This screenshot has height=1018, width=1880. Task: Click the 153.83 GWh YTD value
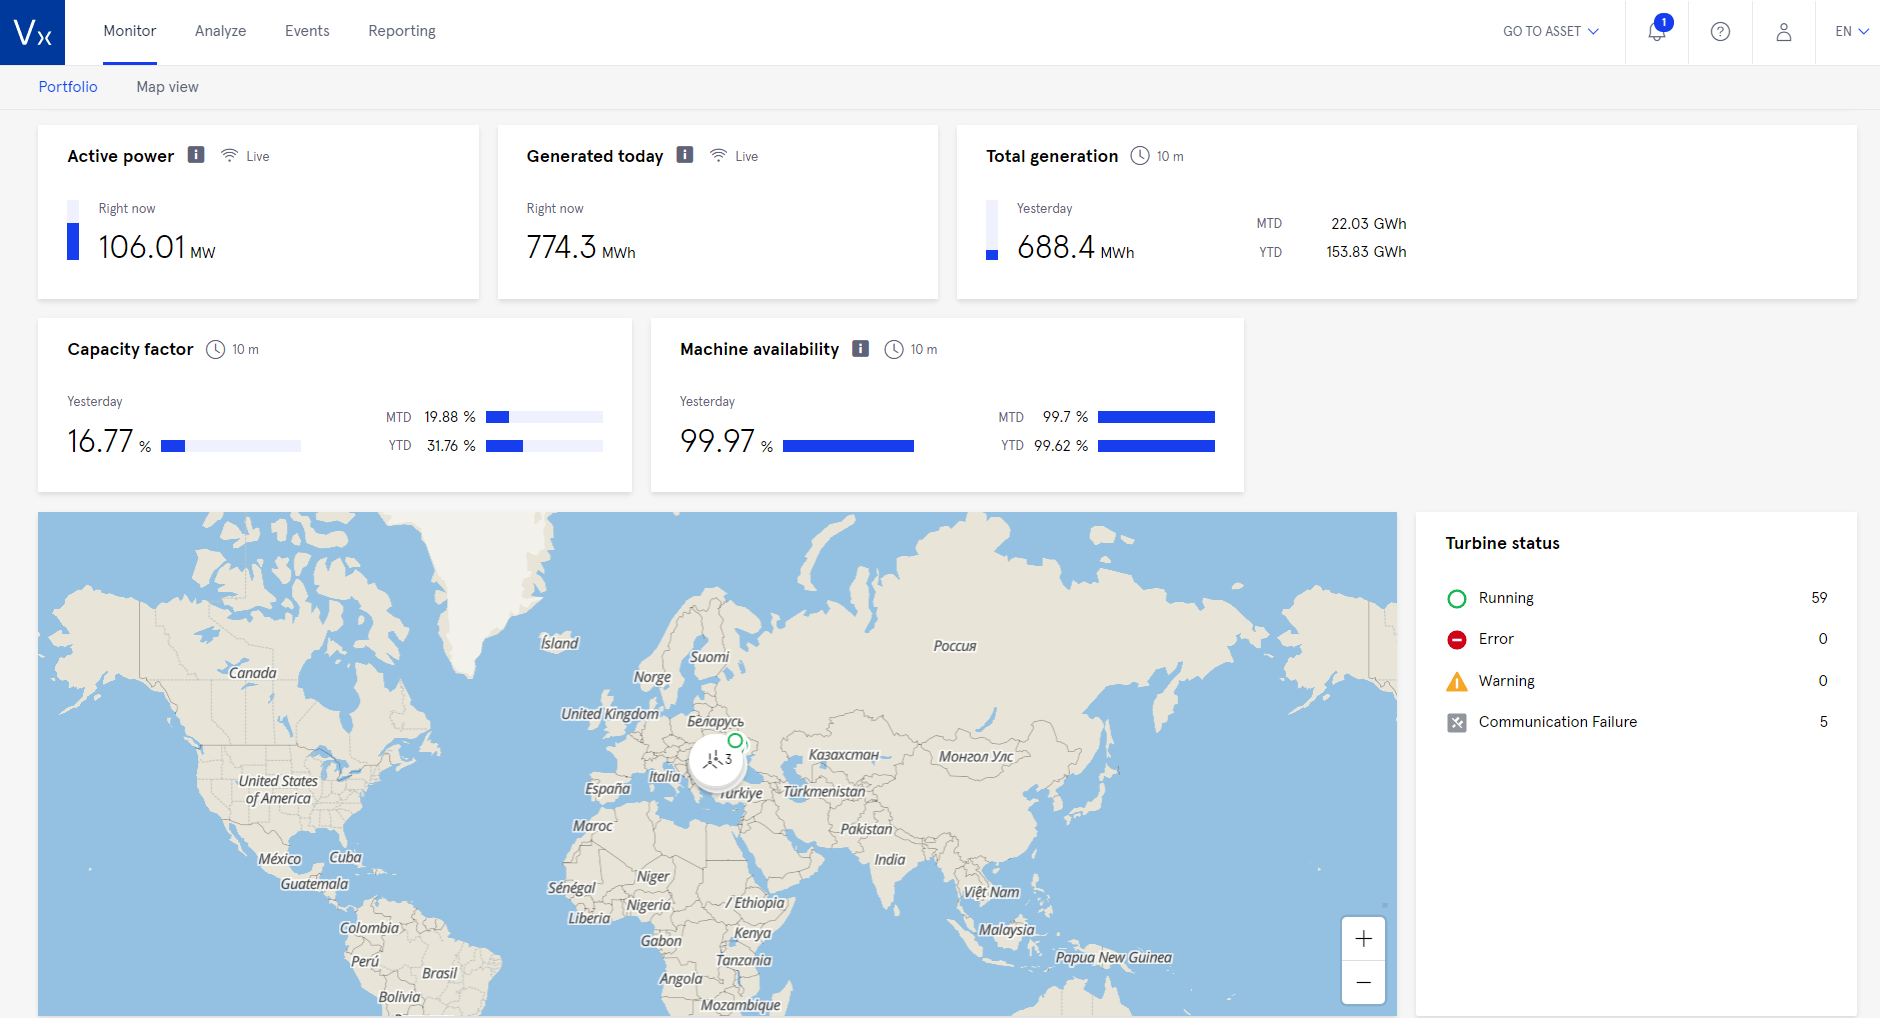1366,252
